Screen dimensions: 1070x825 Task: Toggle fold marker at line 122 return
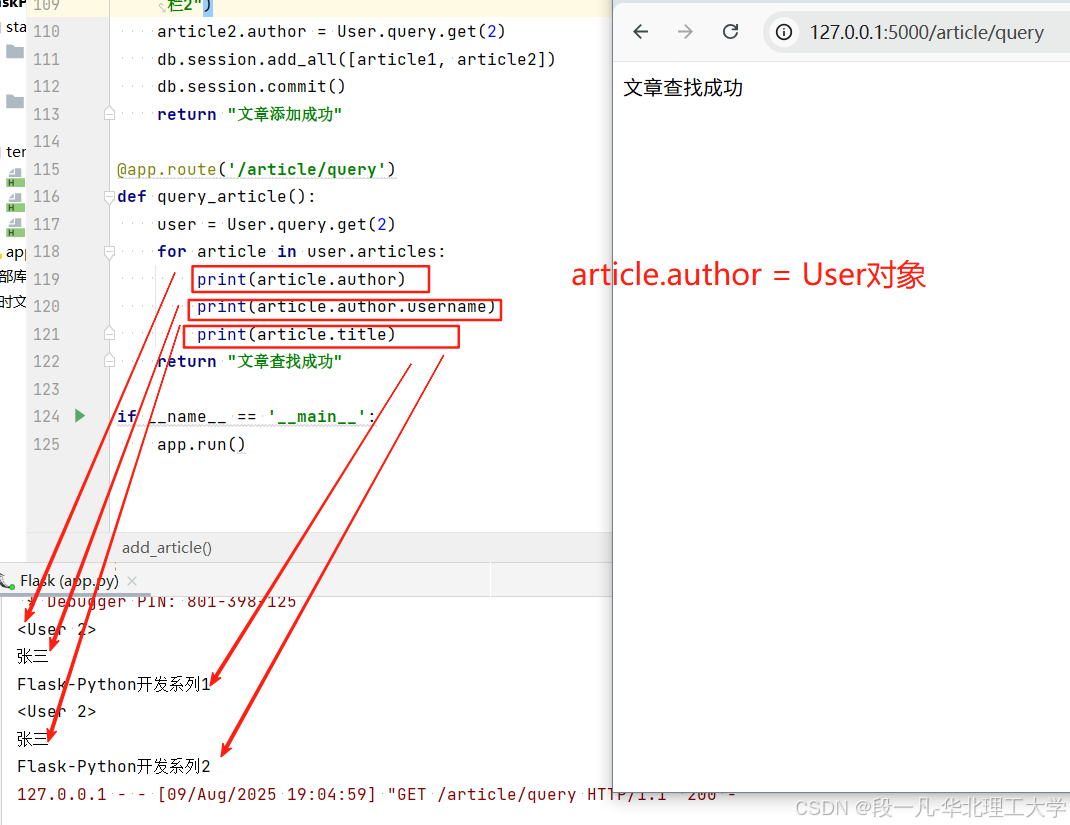109,361
